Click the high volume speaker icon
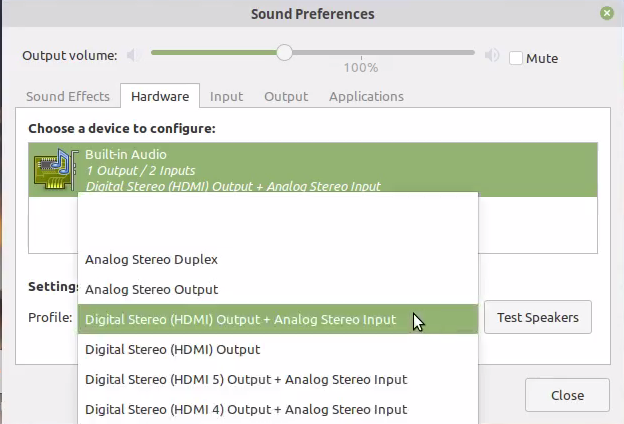The width and height of the screenshot is (624, 424). coord(490,55)
